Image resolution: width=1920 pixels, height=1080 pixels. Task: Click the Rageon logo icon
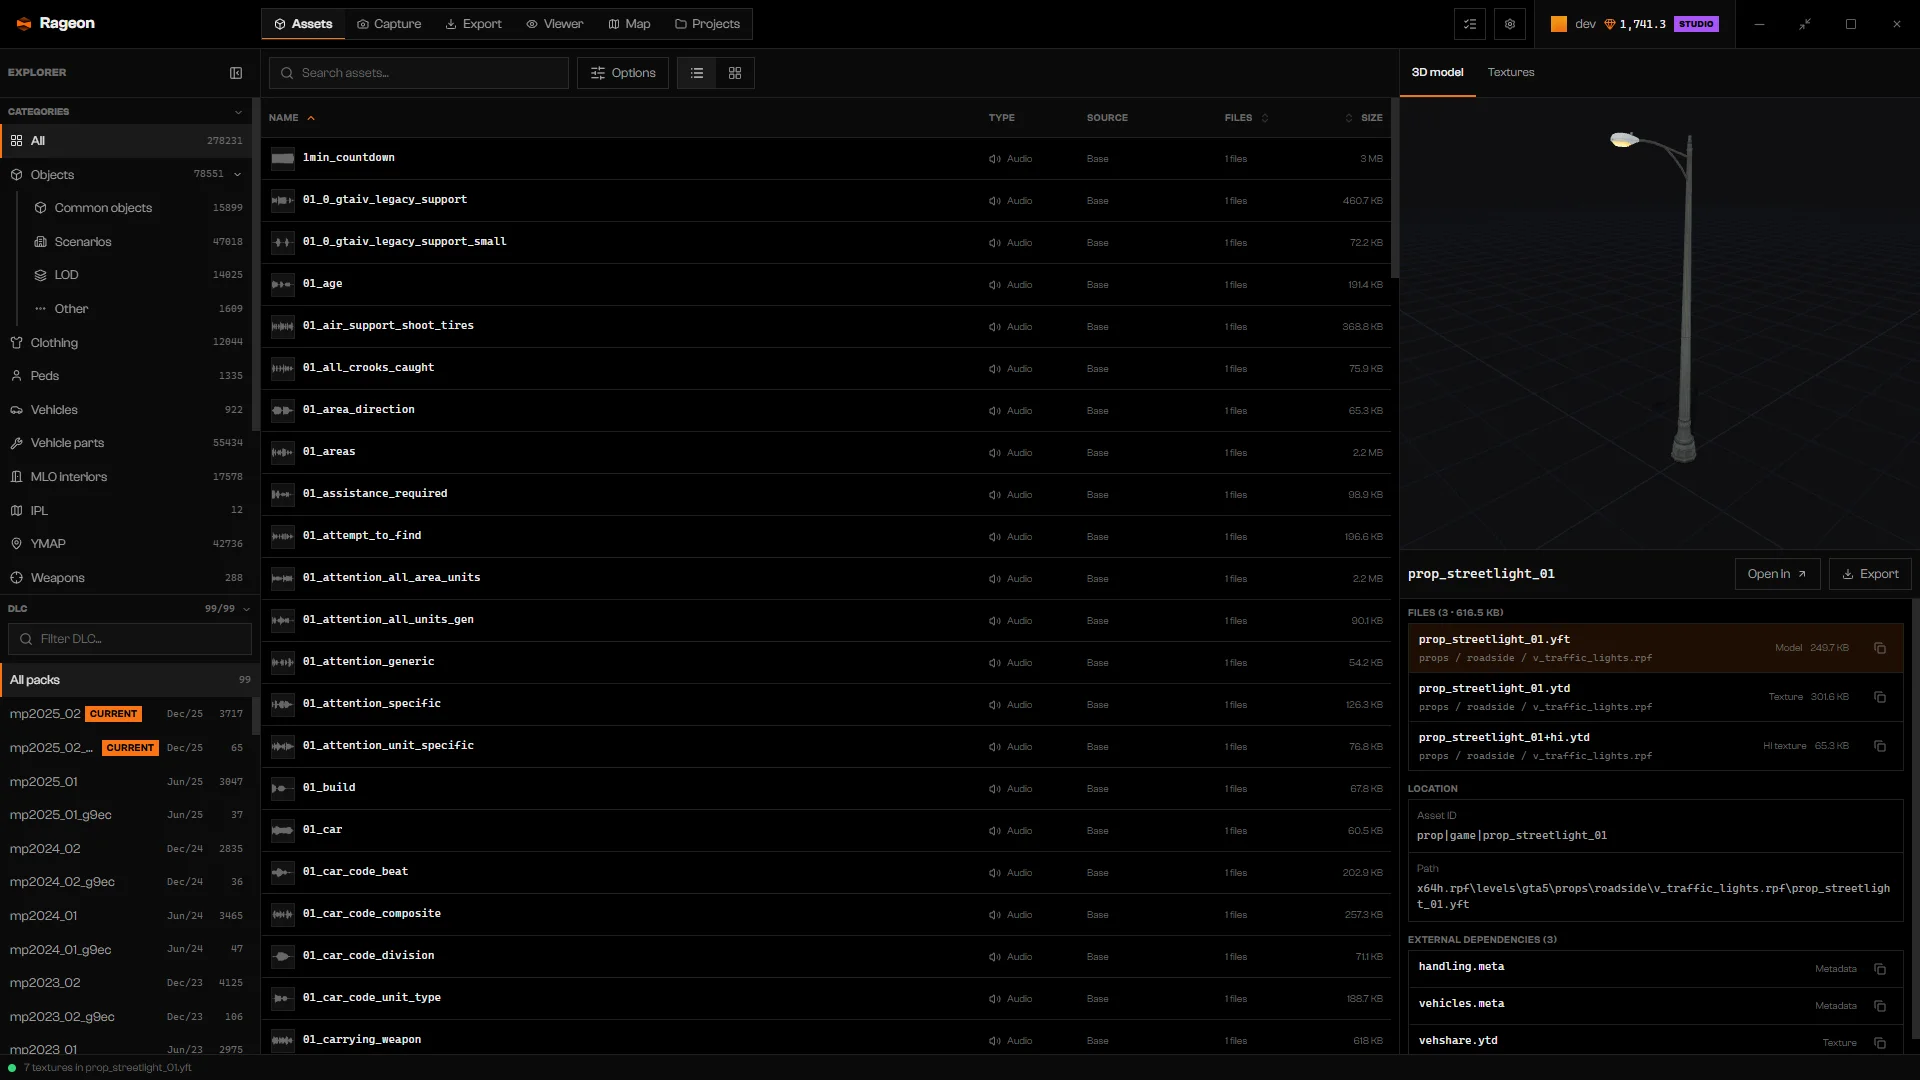click(24, 24)
